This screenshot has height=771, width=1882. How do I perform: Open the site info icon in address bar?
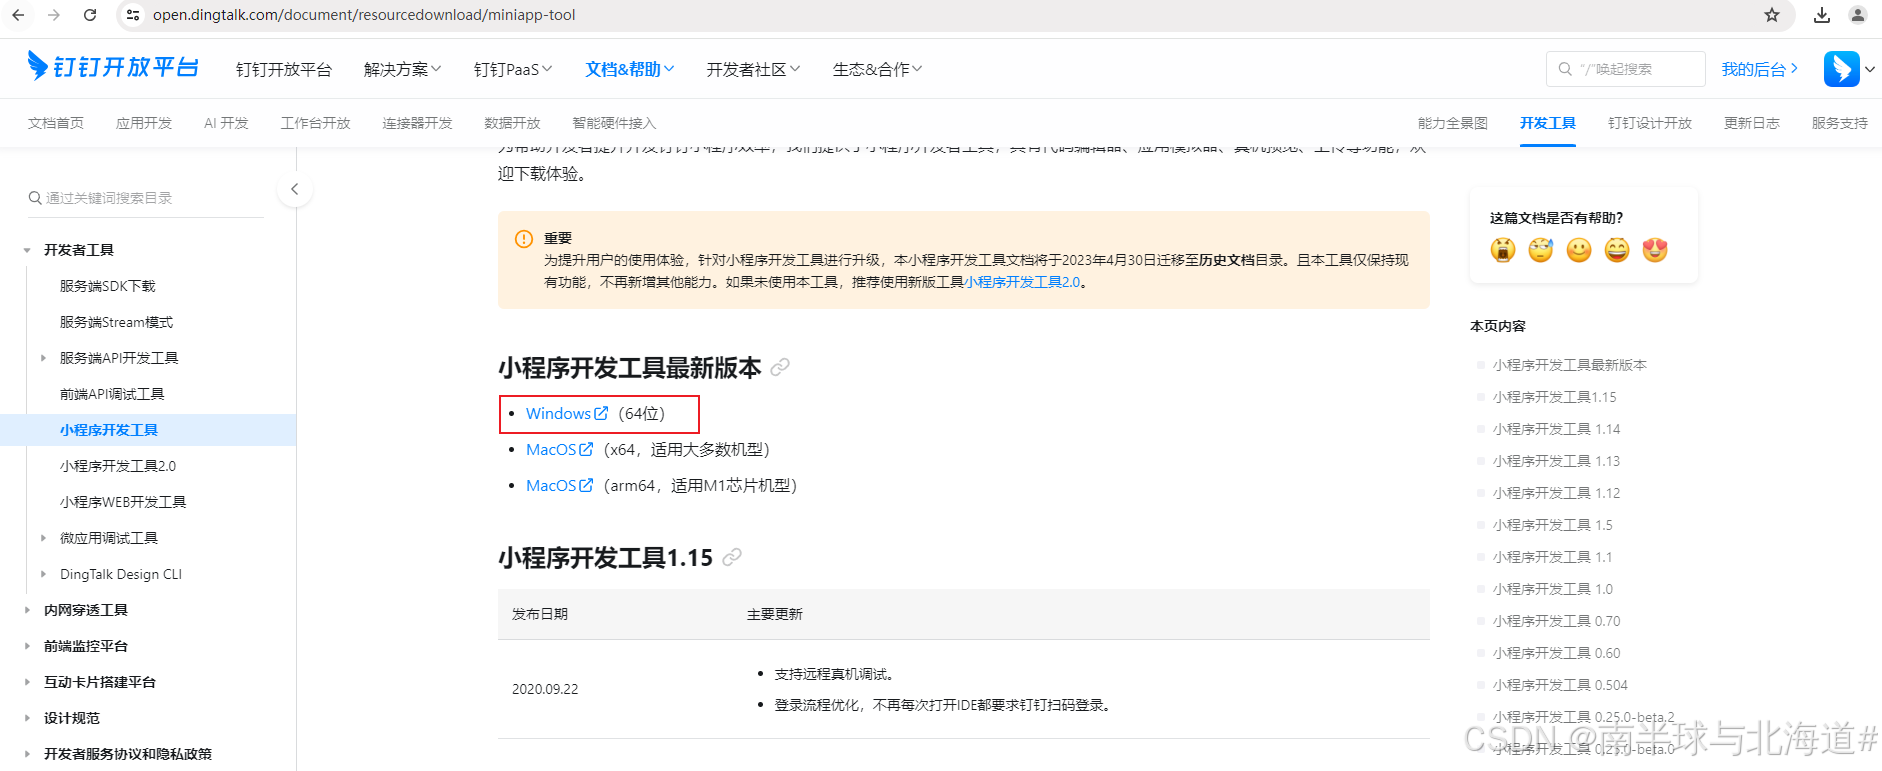(x=133, y=15)
